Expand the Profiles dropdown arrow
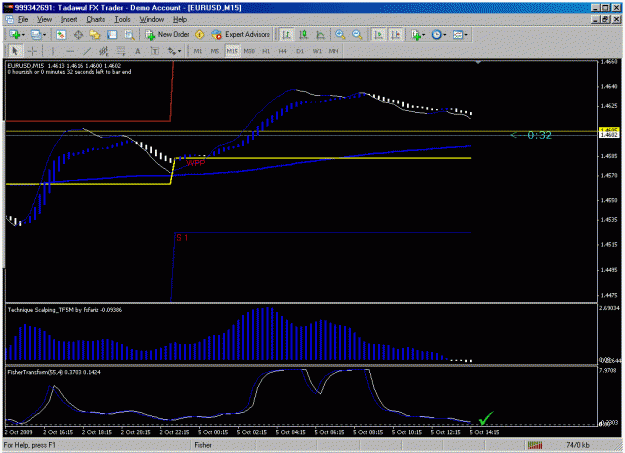This screenshot has width=625, height=453. click(x=44, y=35)
